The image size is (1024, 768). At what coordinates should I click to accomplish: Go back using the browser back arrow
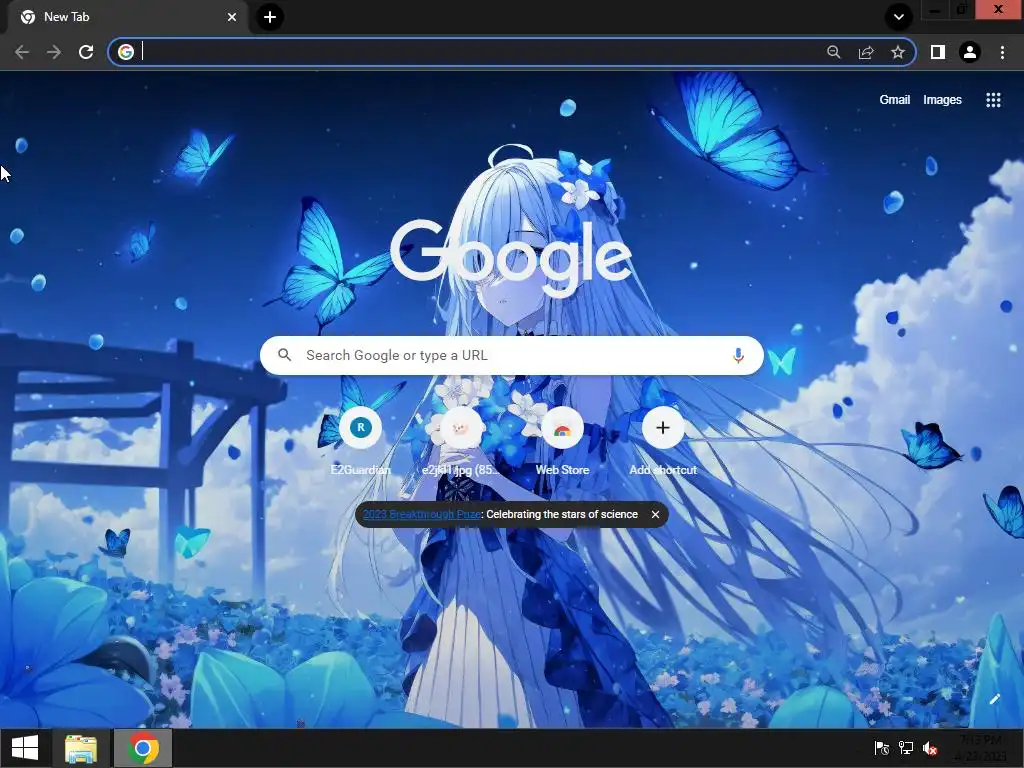(22, 52)
